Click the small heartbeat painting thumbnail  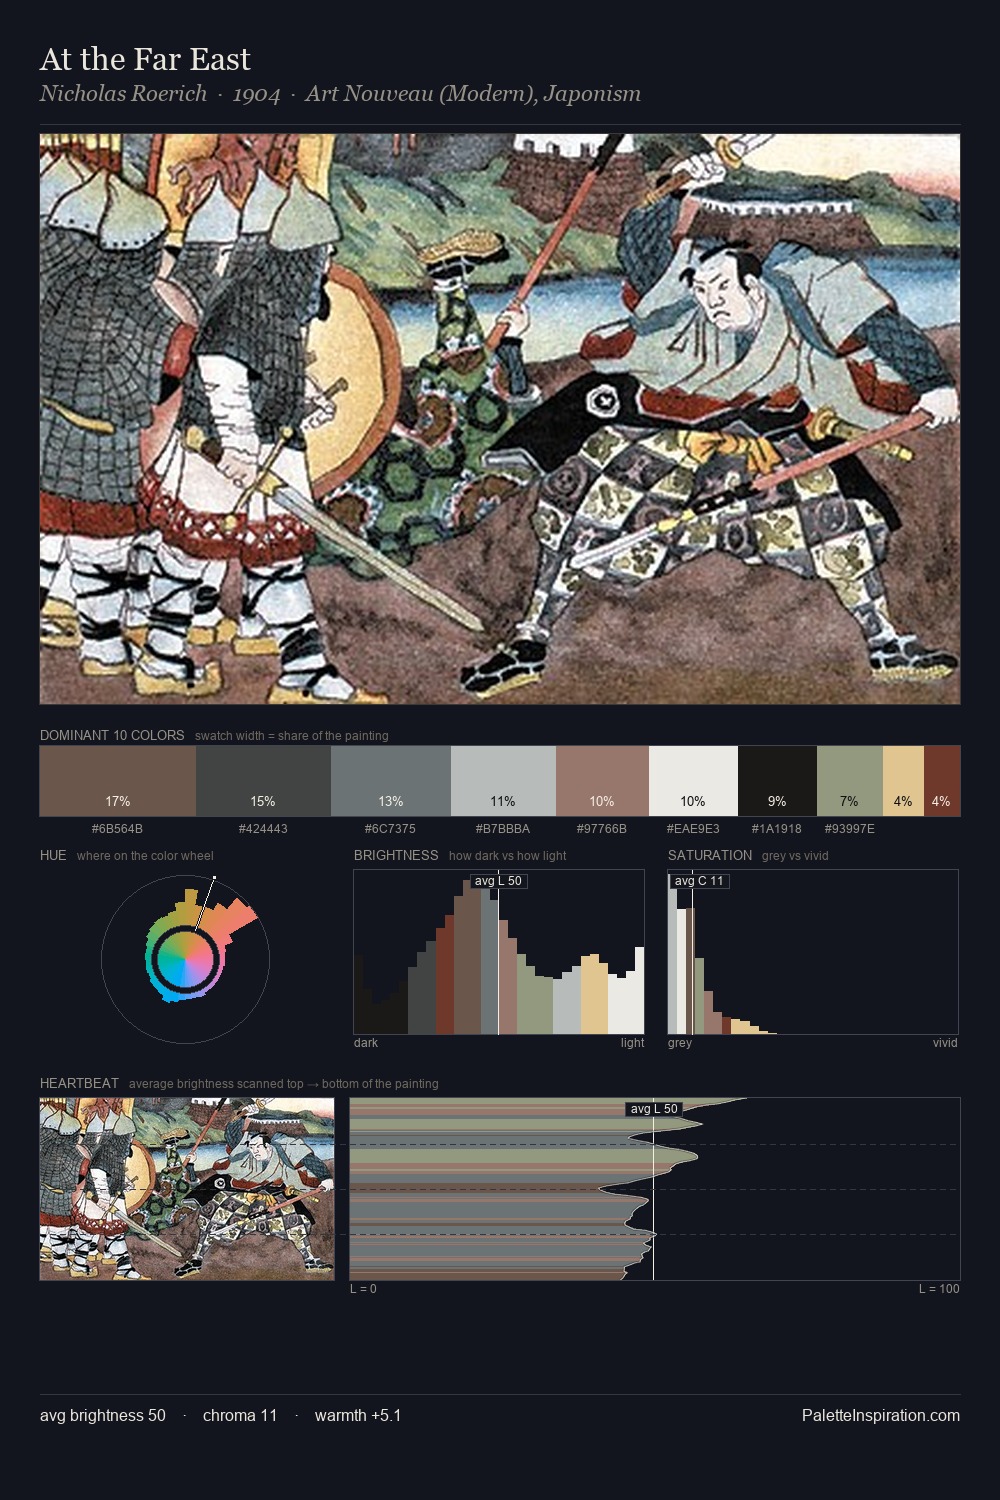click(x=187, y=1189)
